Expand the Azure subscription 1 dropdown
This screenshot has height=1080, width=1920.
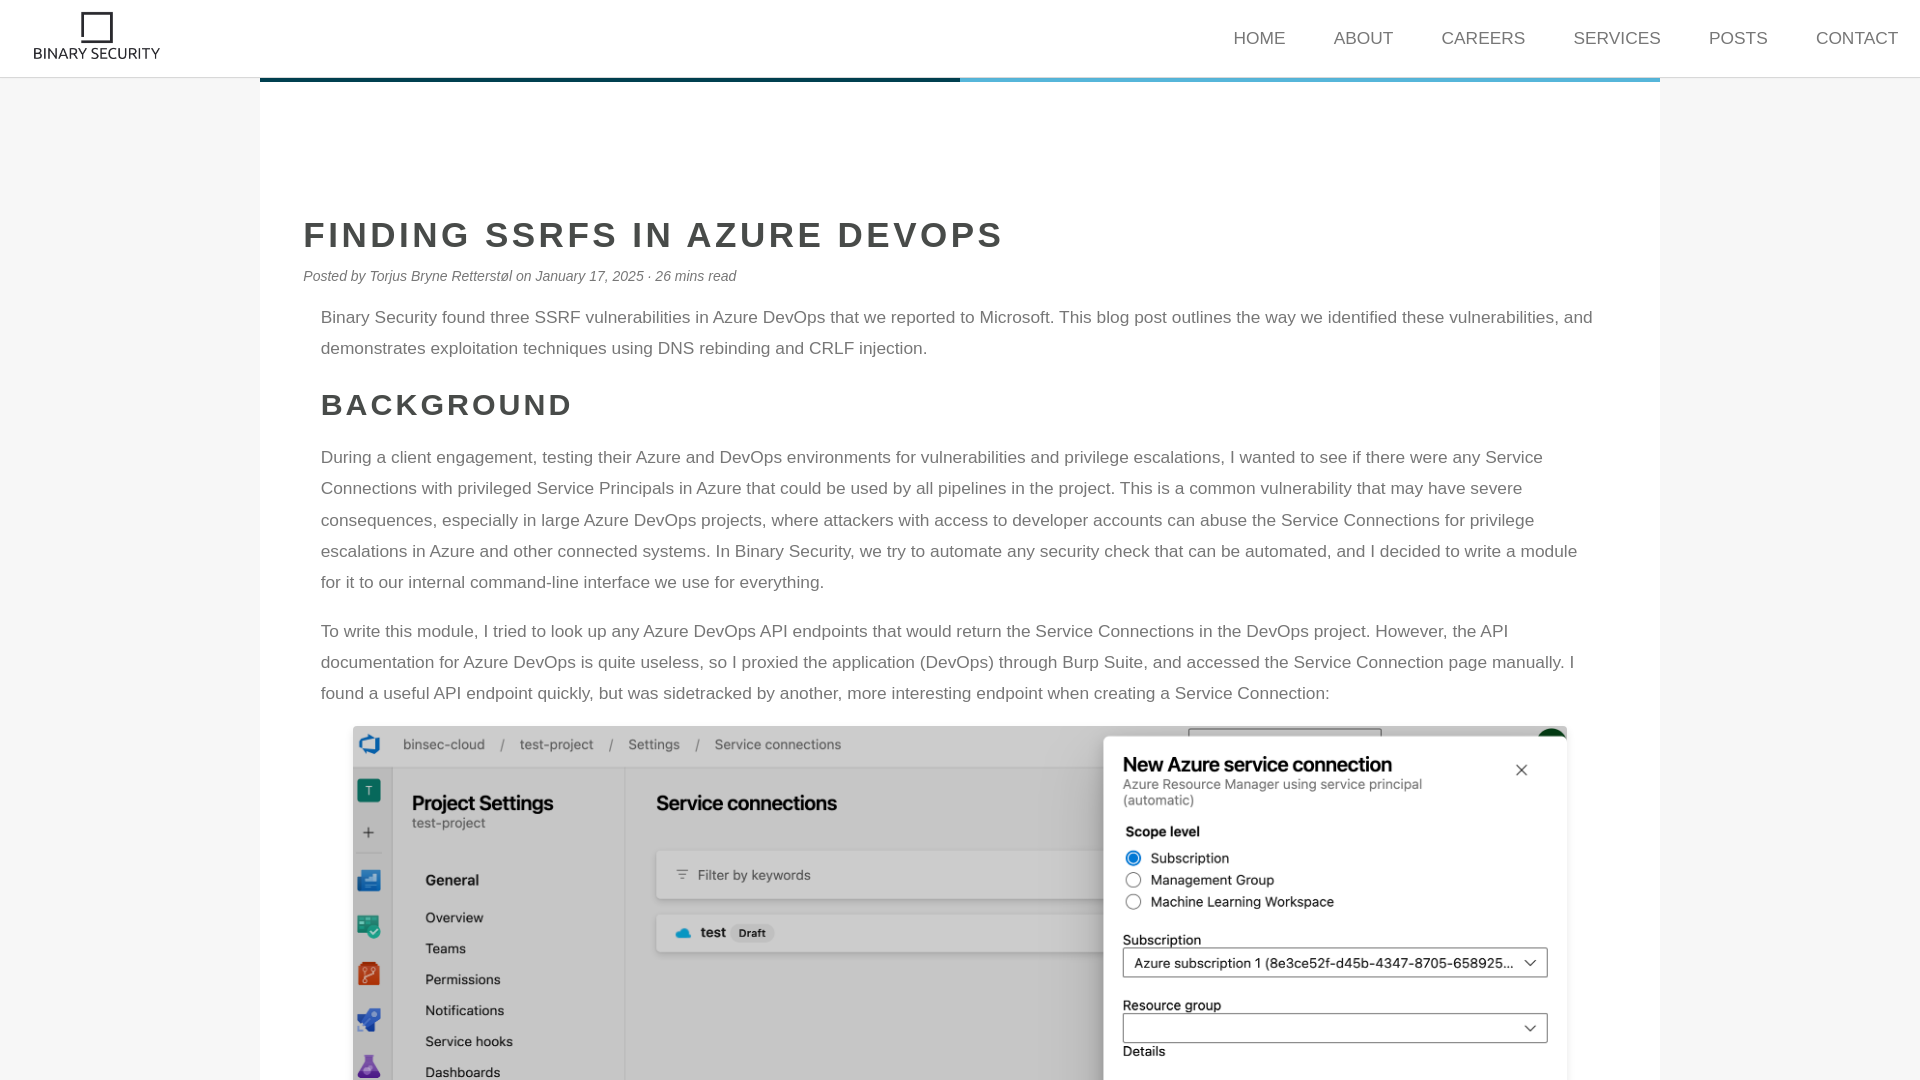(1530, 963)
